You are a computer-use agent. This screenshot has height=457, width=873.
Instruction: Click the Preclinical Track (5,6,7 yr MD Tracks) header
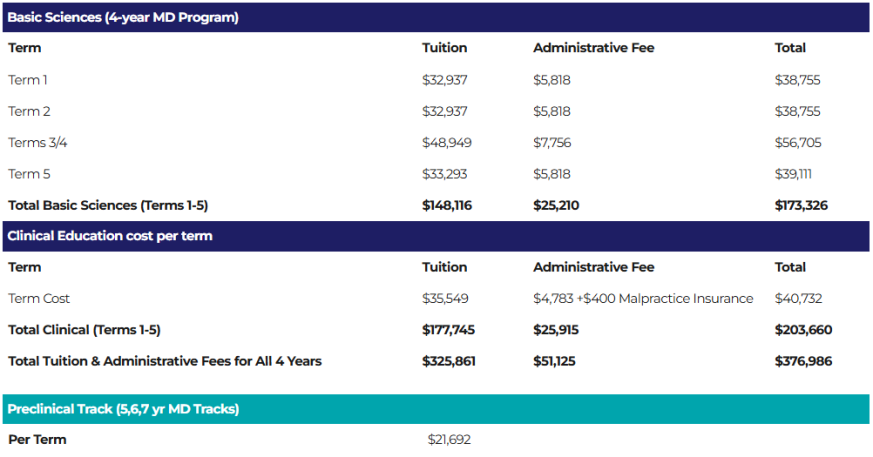pos(436,409)
